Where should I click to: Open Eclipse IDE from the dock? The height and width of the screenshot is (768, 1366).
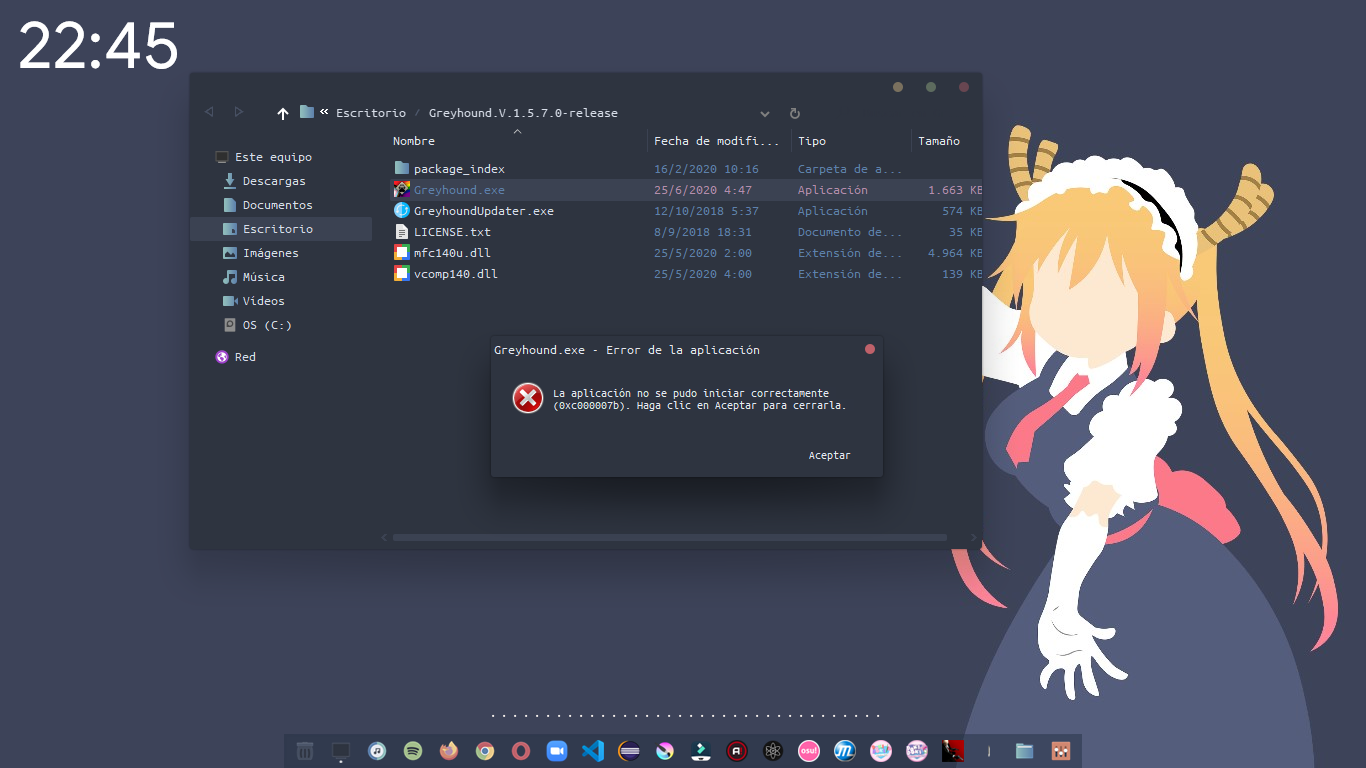629,751
